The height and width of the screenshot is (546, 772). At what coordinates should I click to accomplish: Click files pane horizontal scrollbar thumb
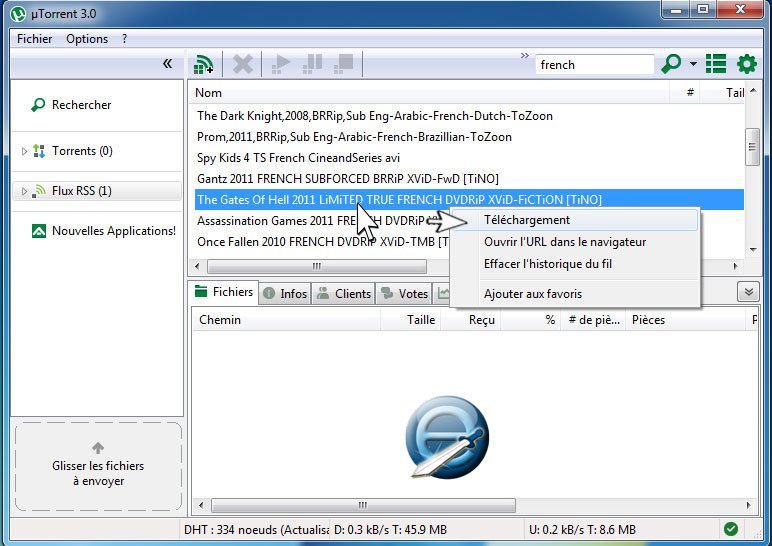click(x=363, y=505)
